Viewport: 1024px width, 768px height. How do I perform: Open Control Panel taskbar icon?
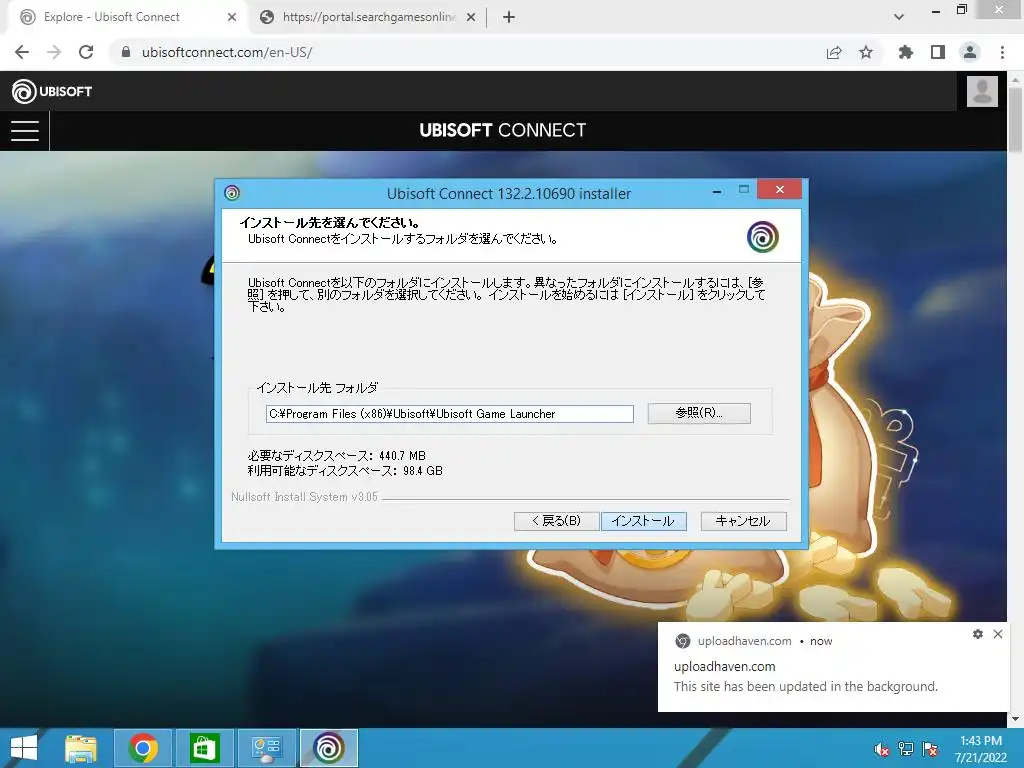266,748
